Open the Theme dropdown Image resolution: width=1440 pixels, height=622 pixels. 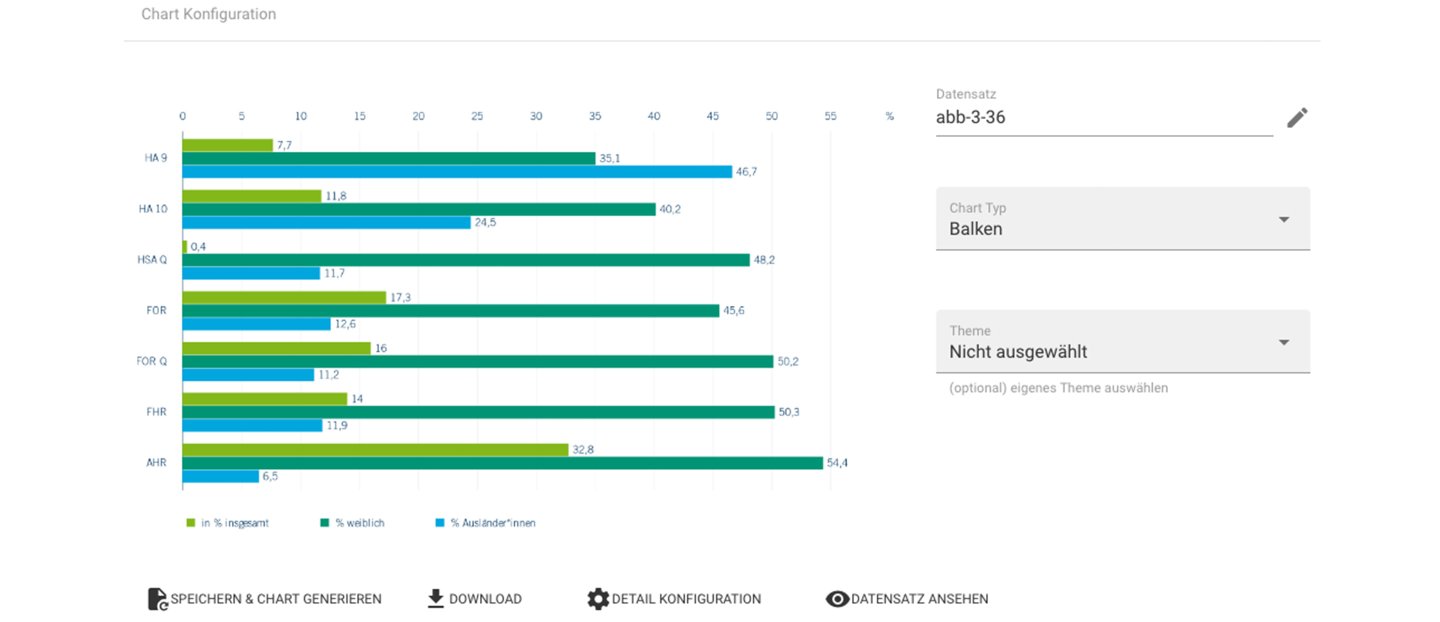point(1123,342)
